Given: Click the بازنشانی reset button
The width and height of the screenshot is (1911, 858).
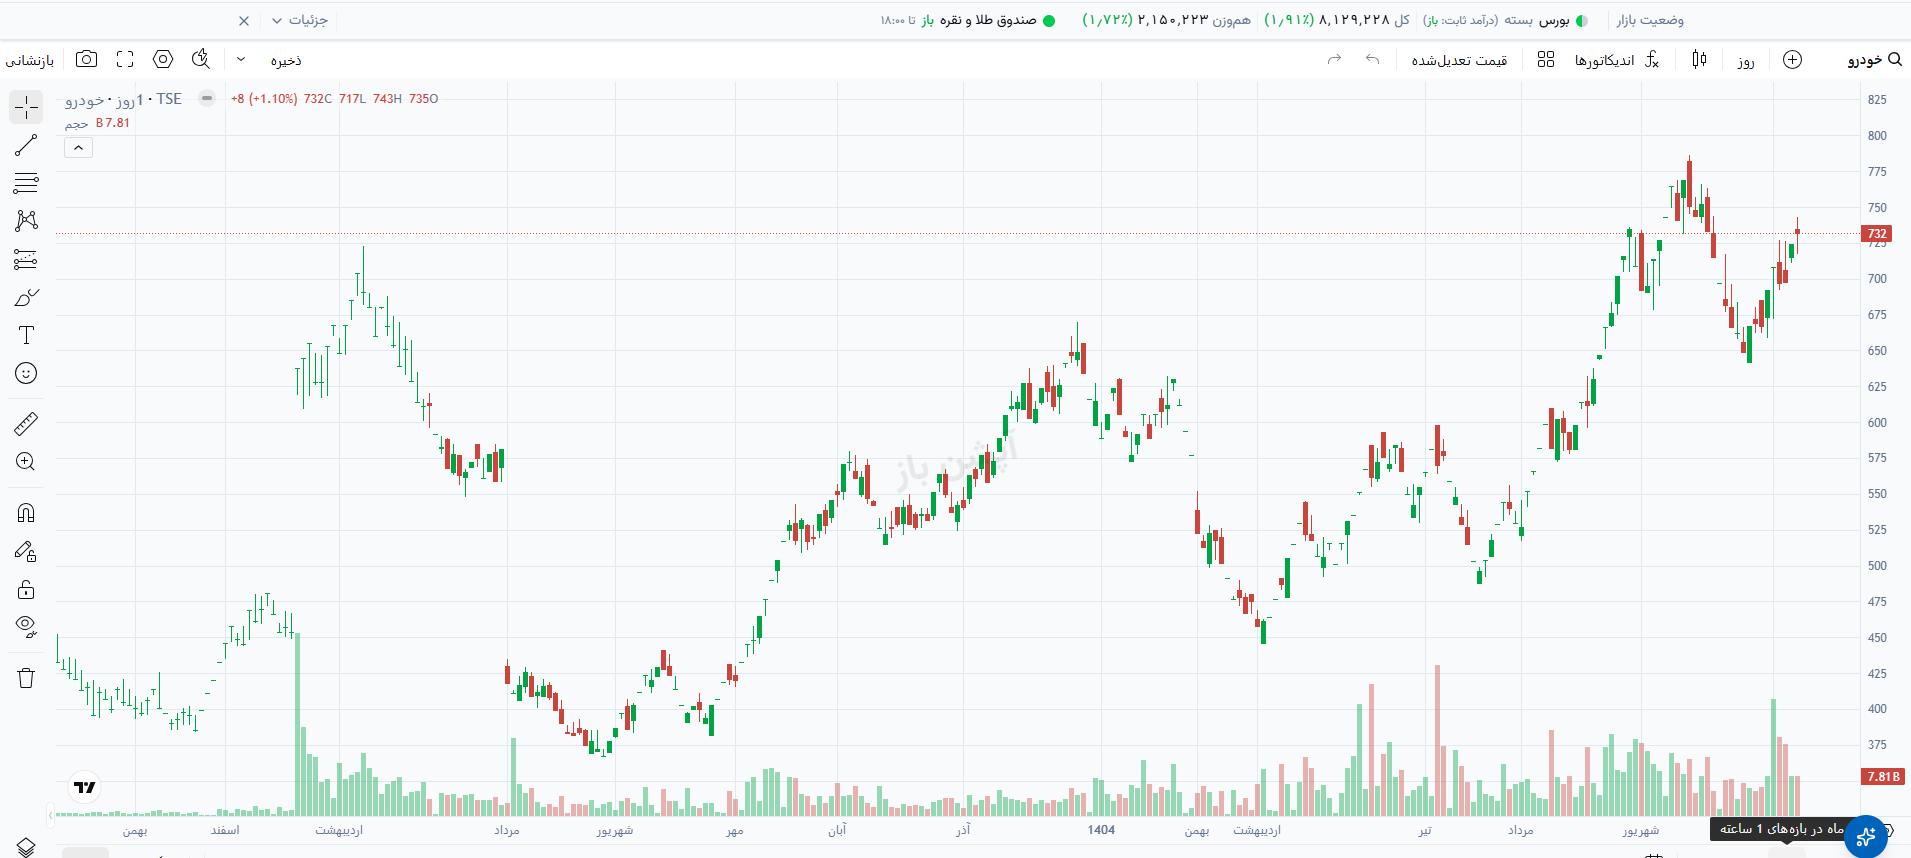Looking at the screenshot, I should (30, 60).
